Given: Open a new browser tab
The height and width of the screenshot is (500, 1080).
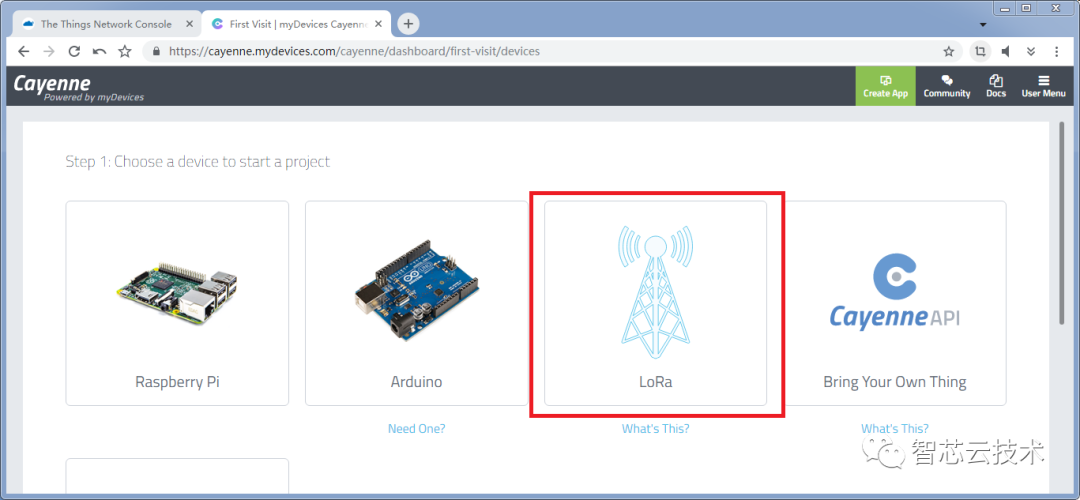Looking at the screenshot, I should click(408, 23).
